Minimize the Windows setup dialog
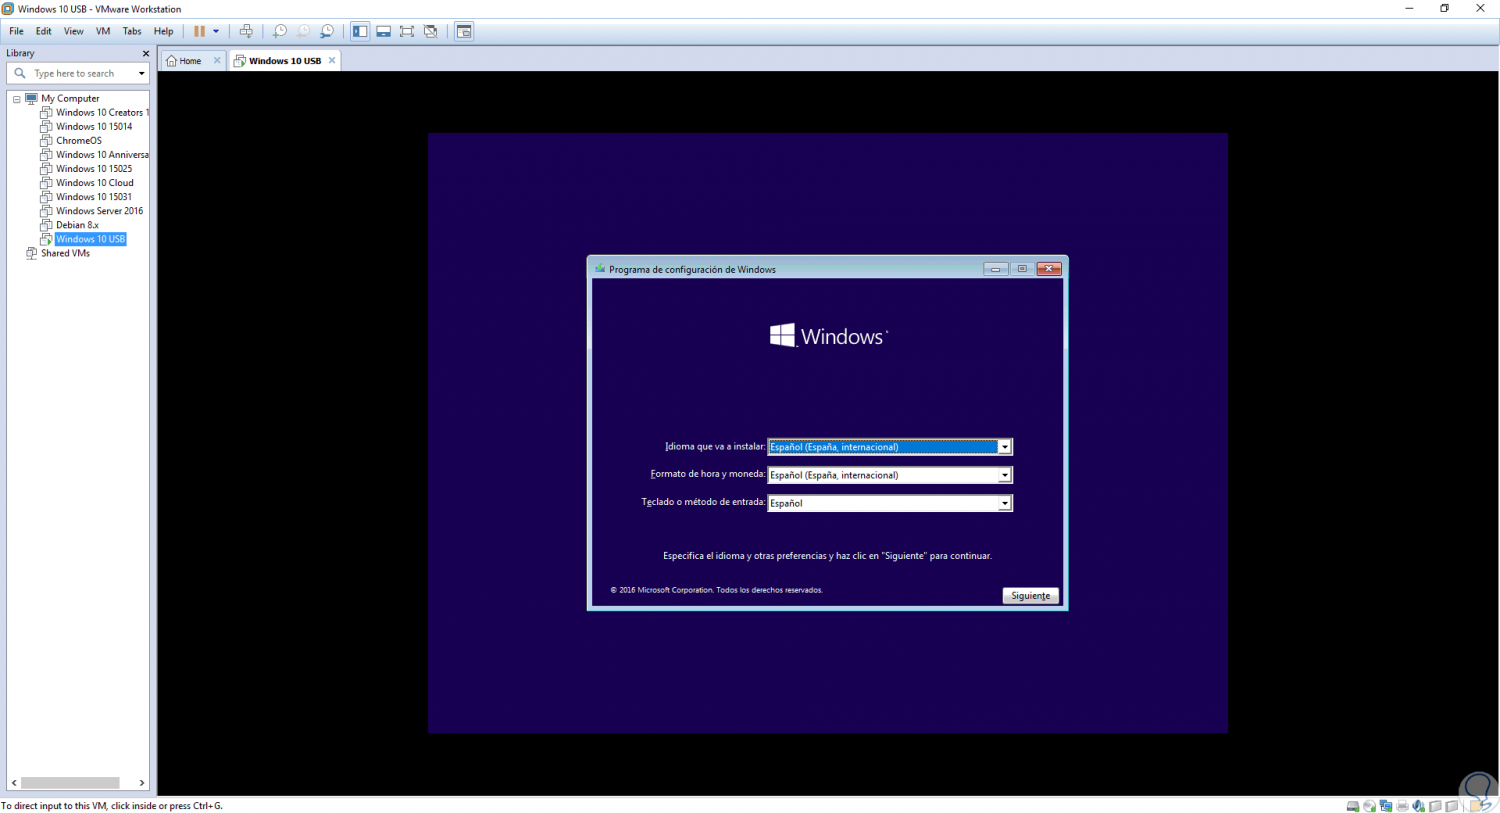Image resolution: width=1500 pixels, height=813 pixels. tap(996, 268)
